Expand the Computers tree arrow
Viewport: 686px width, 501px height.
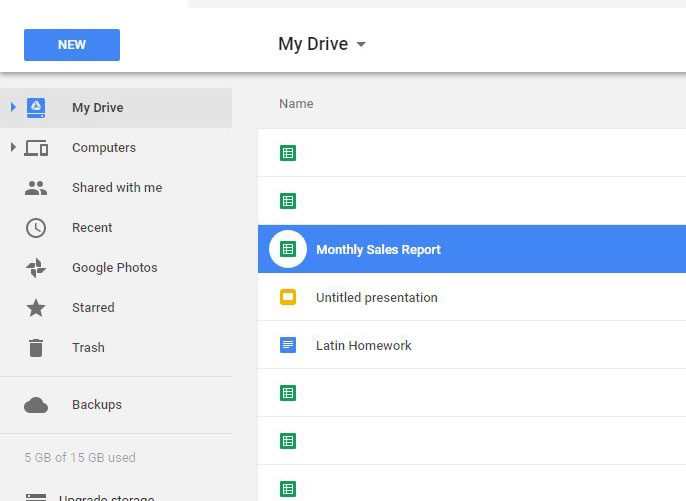(x=13, y=147)
